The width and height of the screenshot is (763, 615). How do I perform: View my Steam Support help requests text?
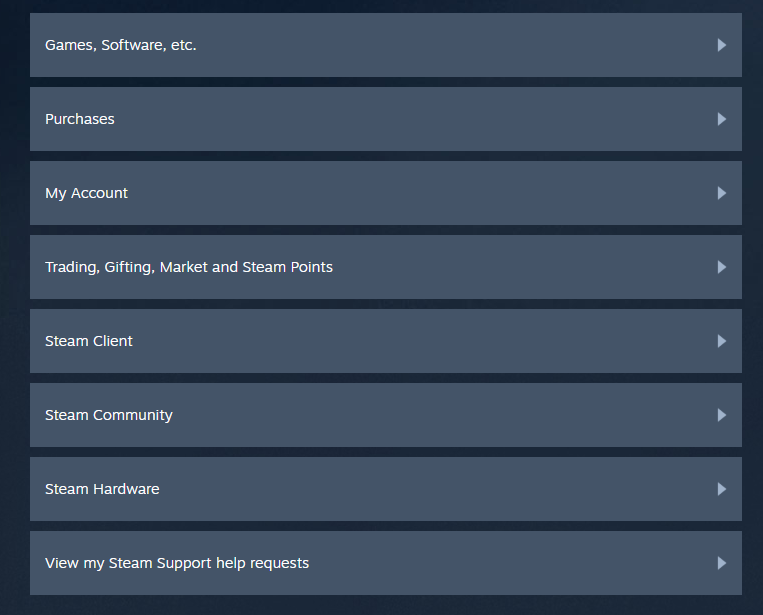177,563
